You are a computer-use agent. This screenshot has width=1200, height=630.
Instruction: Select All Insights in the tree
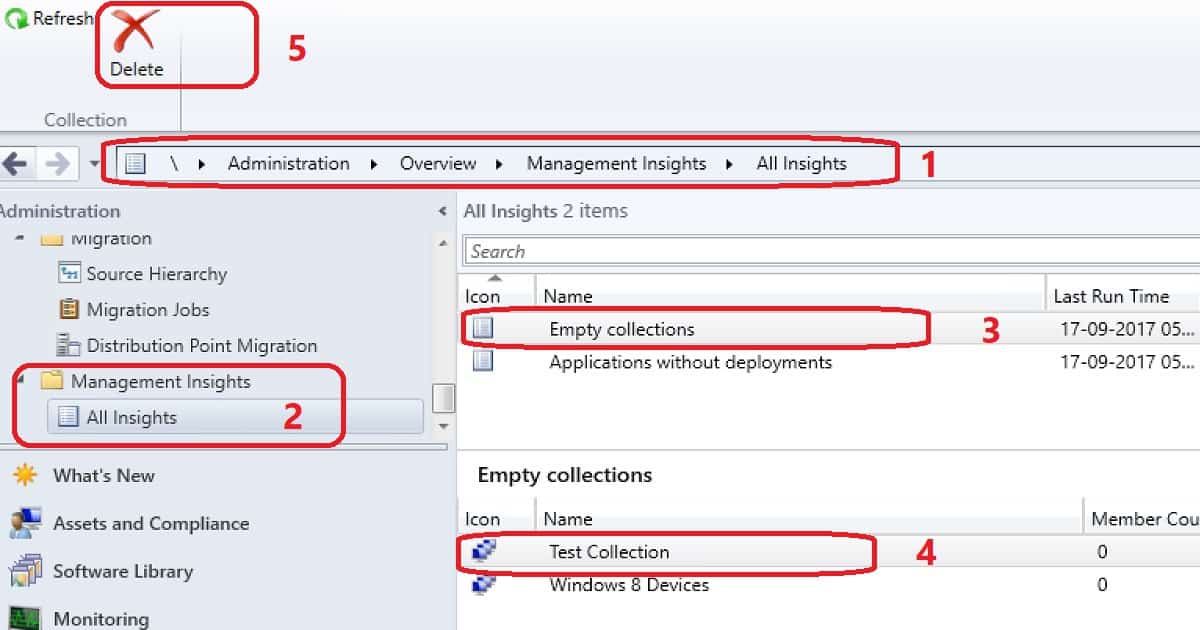pos(131,418)
